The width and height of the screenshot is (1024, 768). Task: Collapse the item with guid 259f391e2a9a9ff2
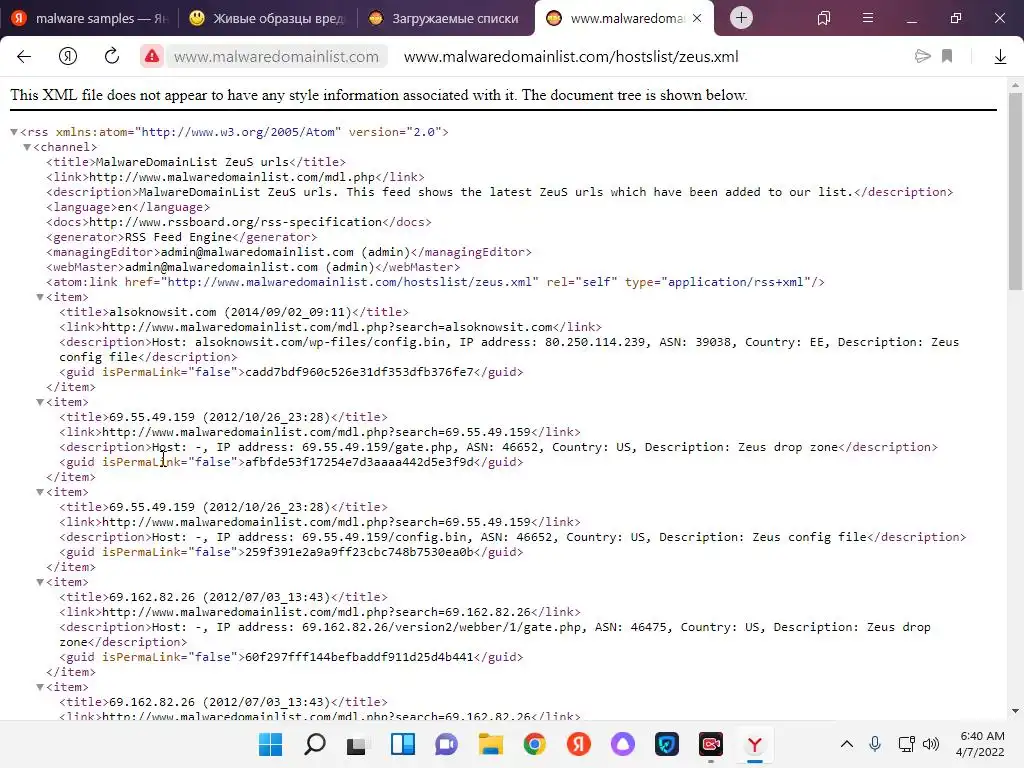40,492
